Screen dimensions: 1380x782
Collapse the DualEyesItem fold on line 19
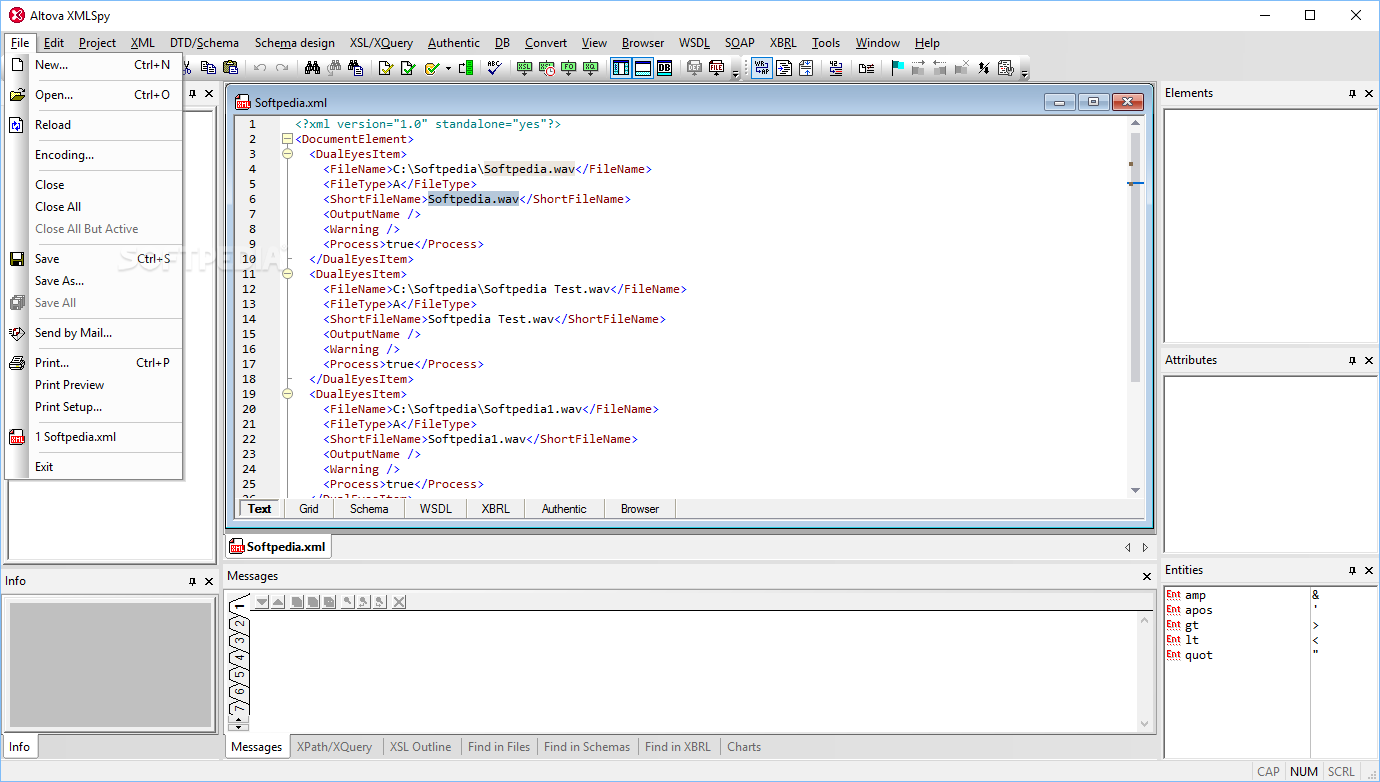click(x=288, y=394)
